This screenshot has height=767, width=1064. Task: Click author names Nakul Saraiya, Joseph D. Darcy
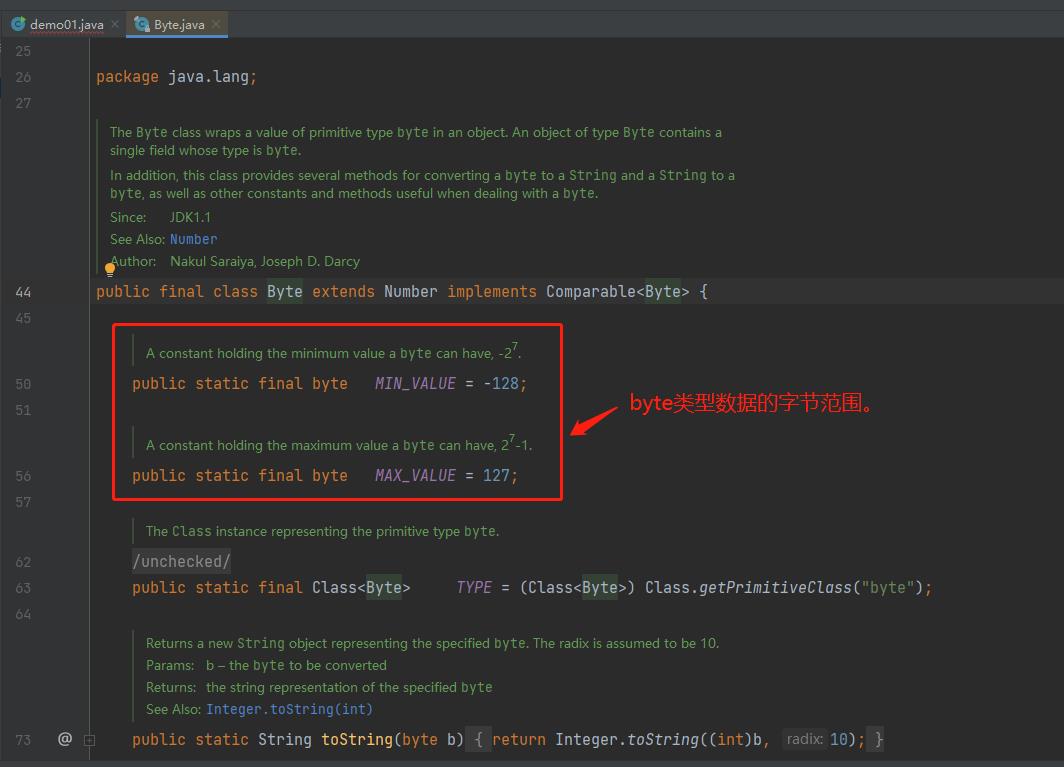(x=265, y=261)
